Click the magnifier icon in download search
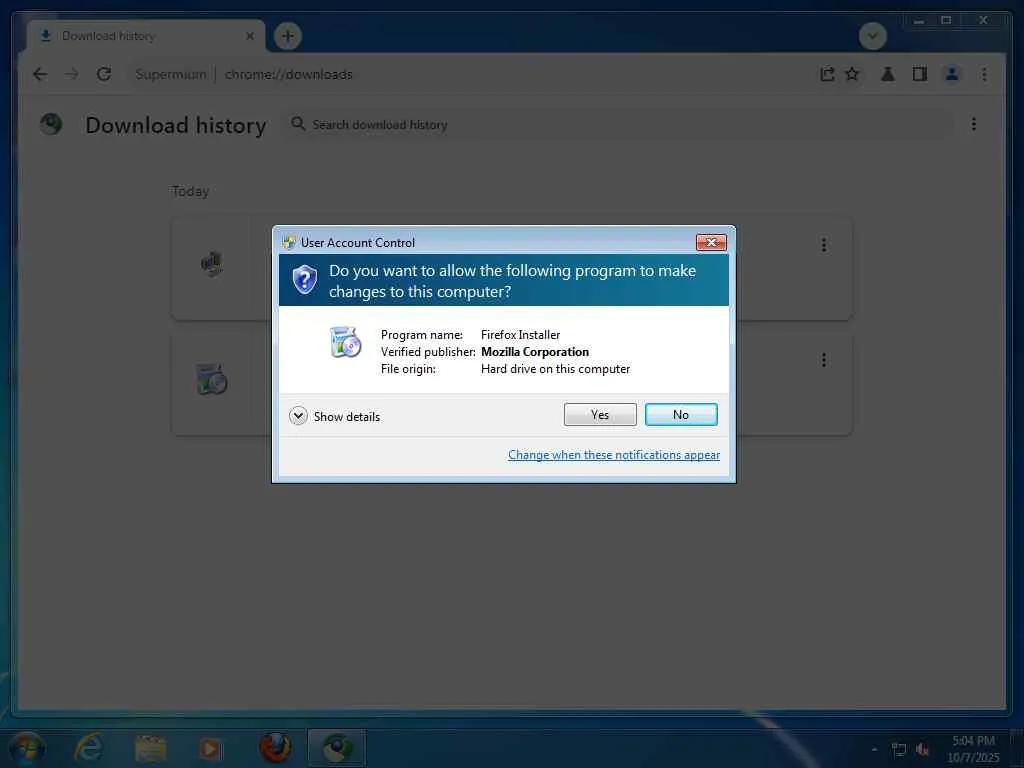Screen dimensions: 1024x768 coord(298,123)
